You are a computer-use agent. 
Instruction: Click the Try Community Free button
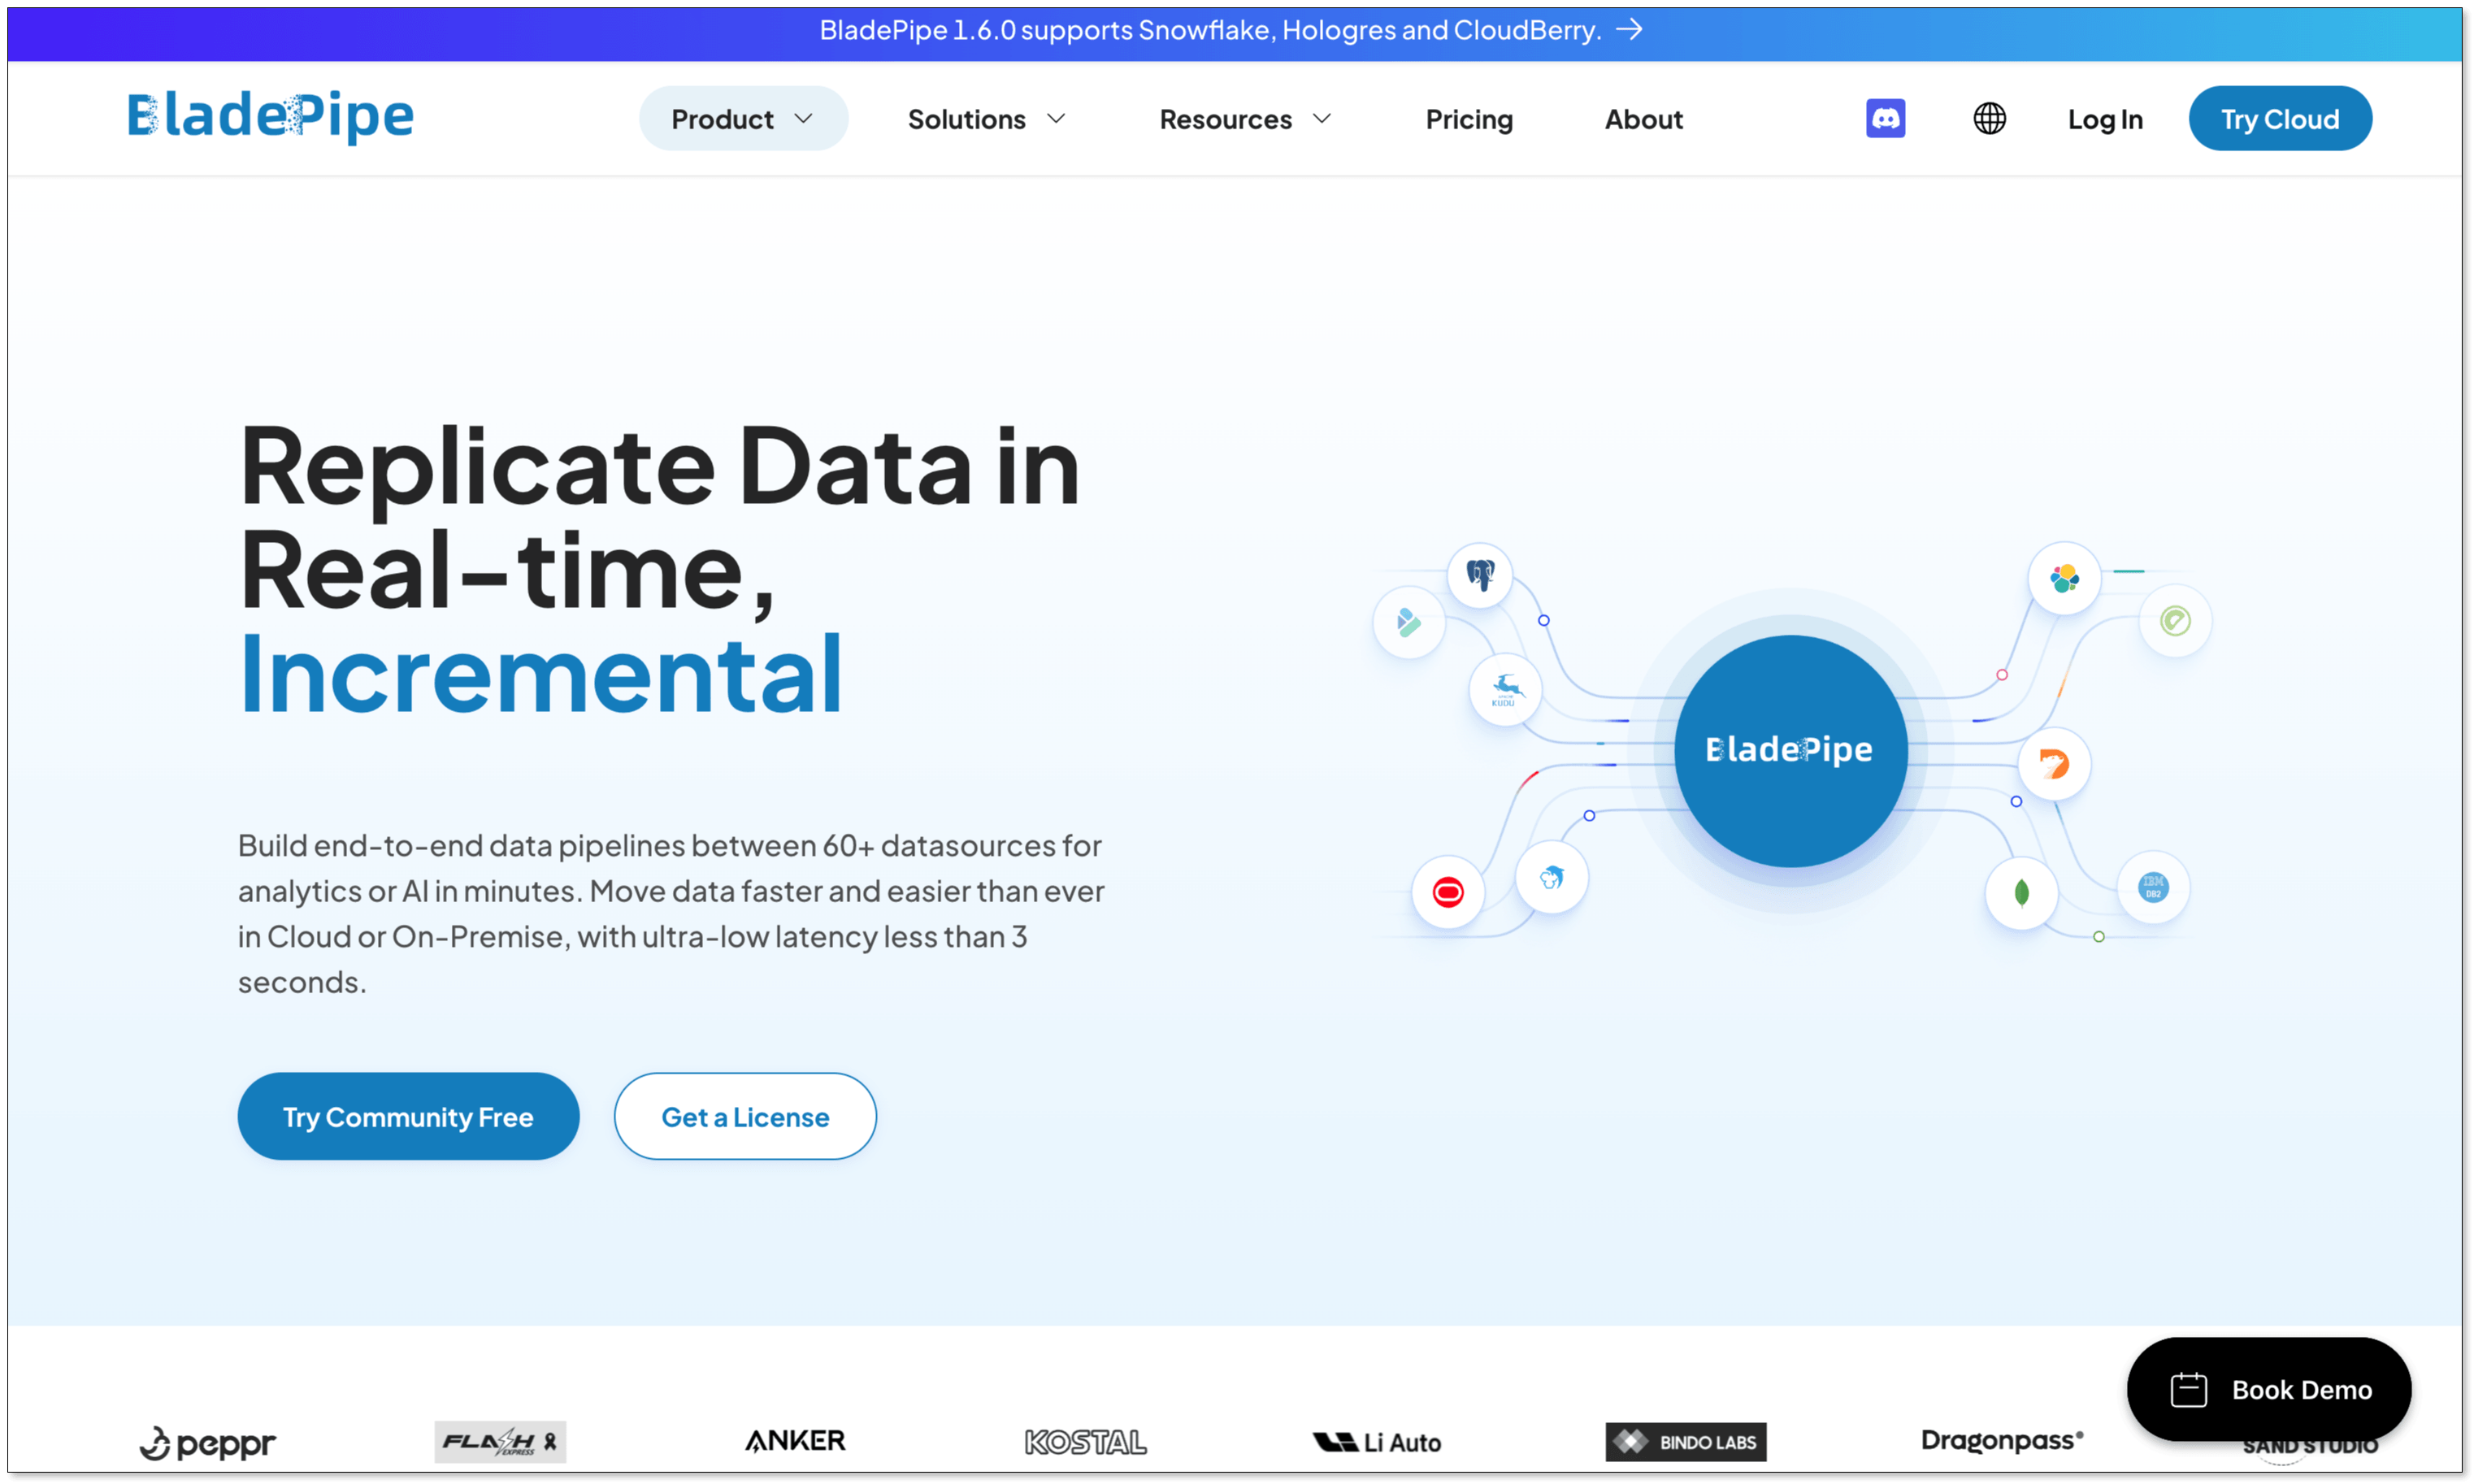tap(408, 1116)
